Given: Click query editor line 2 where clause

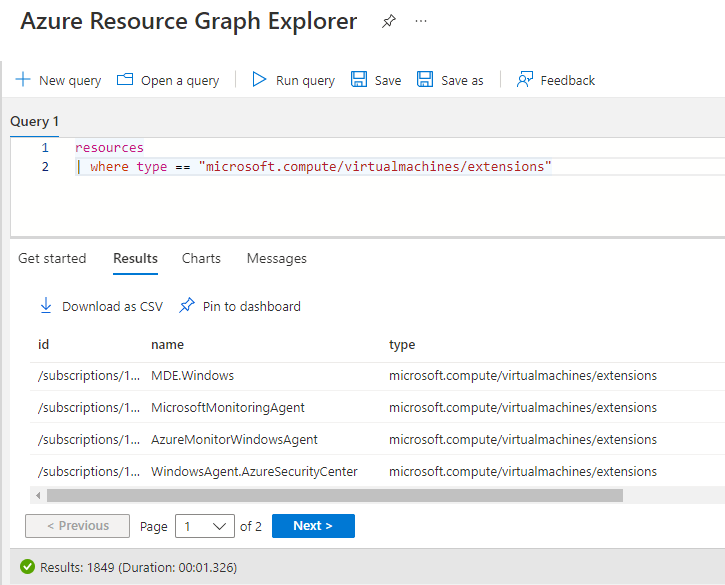Looking at the screenshot, I should 313,166.
